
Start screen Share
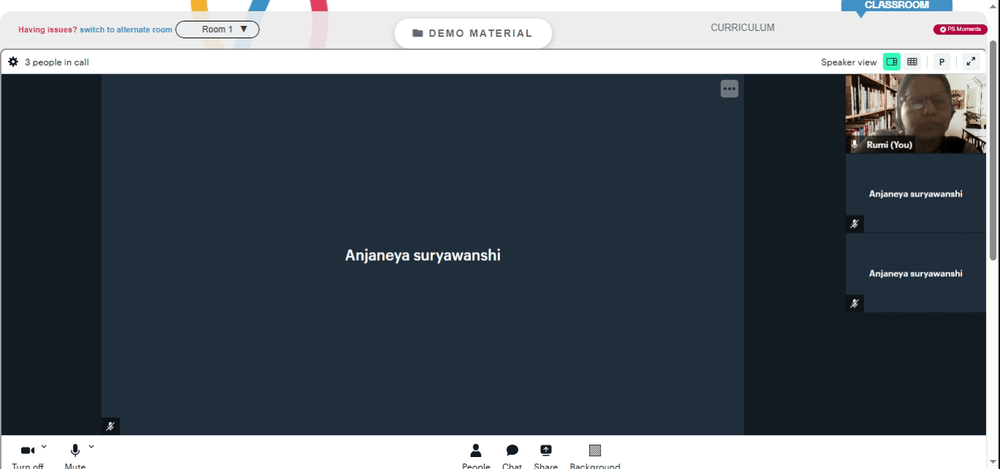[x=546, y=456]
